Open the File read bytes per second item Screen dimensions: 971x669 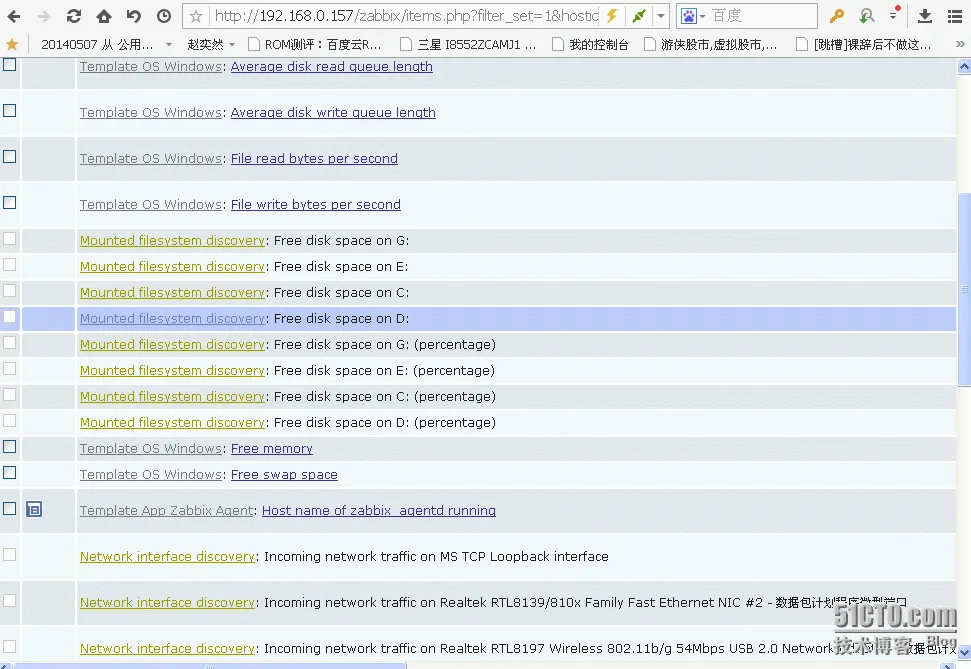pyautogui.click(x=314, y=159)
